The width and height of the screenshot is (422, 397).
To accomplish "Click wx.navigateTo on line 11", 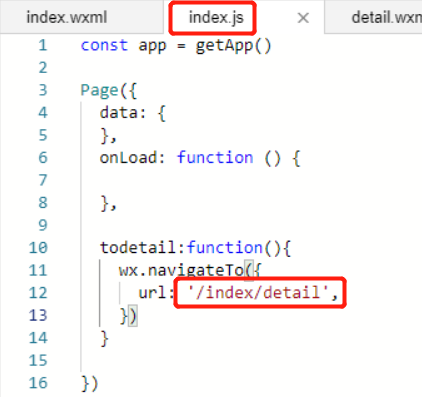I will coord(181,271).
